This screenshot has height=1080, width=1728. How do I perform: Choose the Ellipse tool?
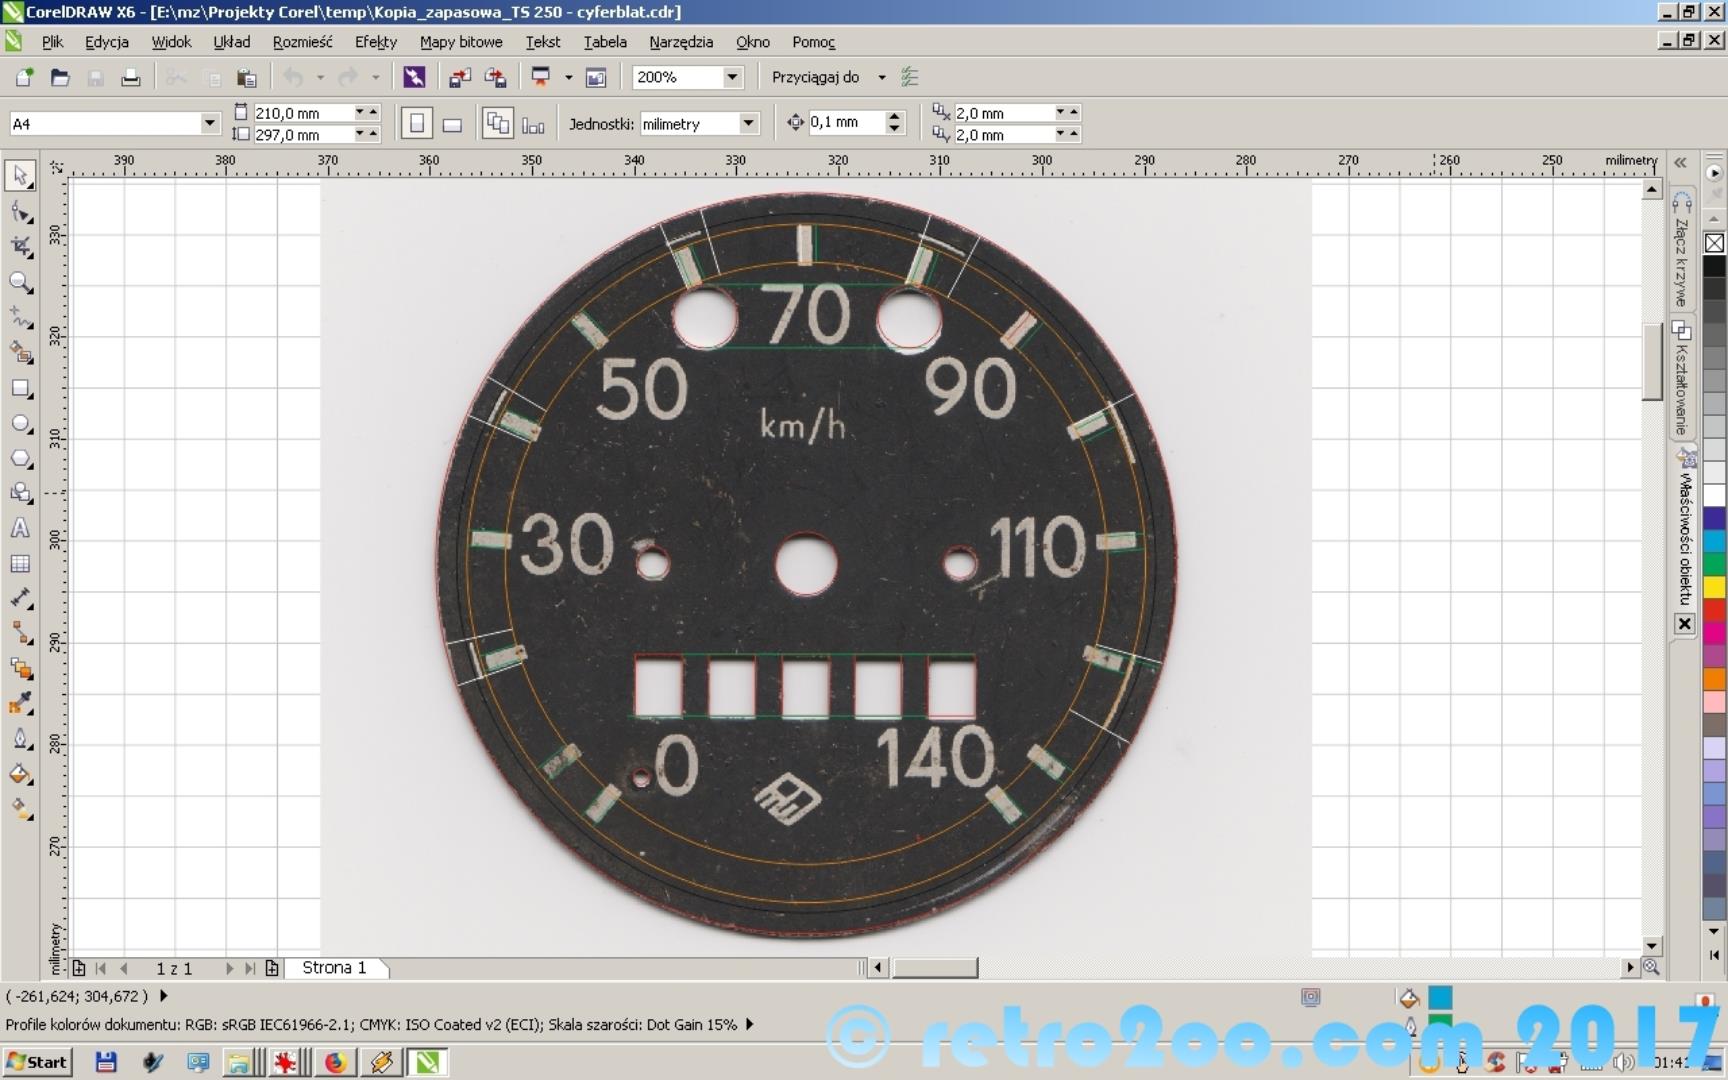(x=20, y=424)
